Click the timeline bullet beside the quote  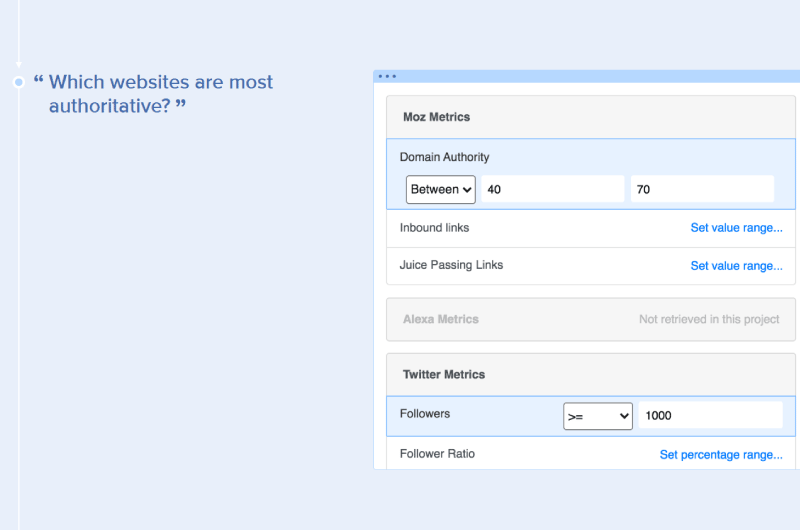[x=19, y=82]
